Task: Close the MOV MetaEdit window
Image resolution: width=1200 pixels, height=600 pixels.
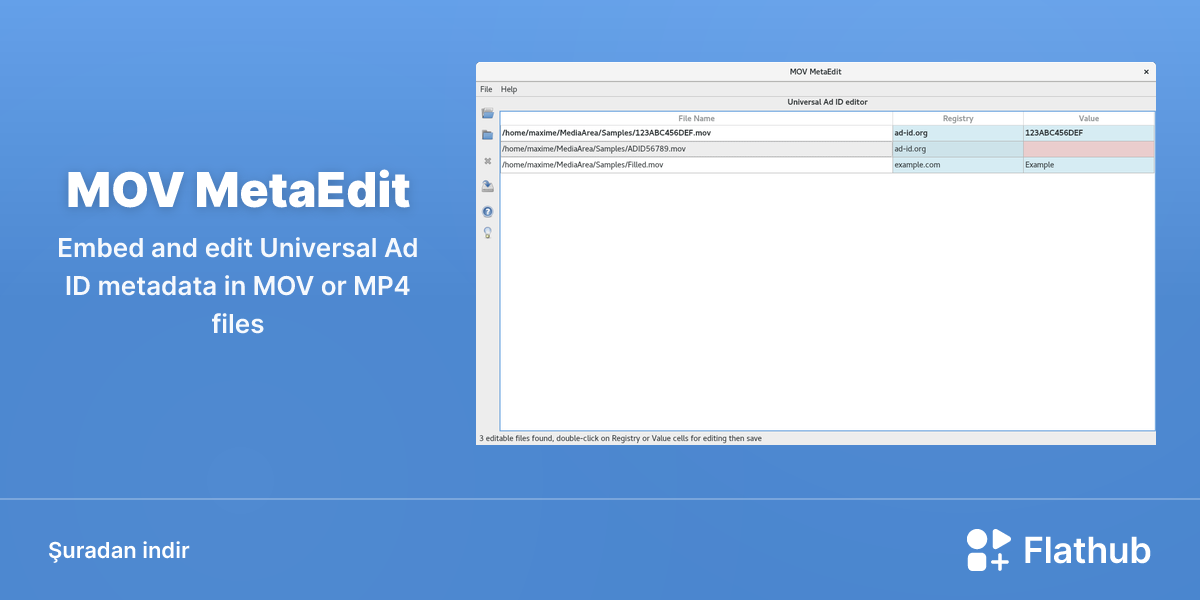Action: pyautogui.click(x=1146, y=72)
